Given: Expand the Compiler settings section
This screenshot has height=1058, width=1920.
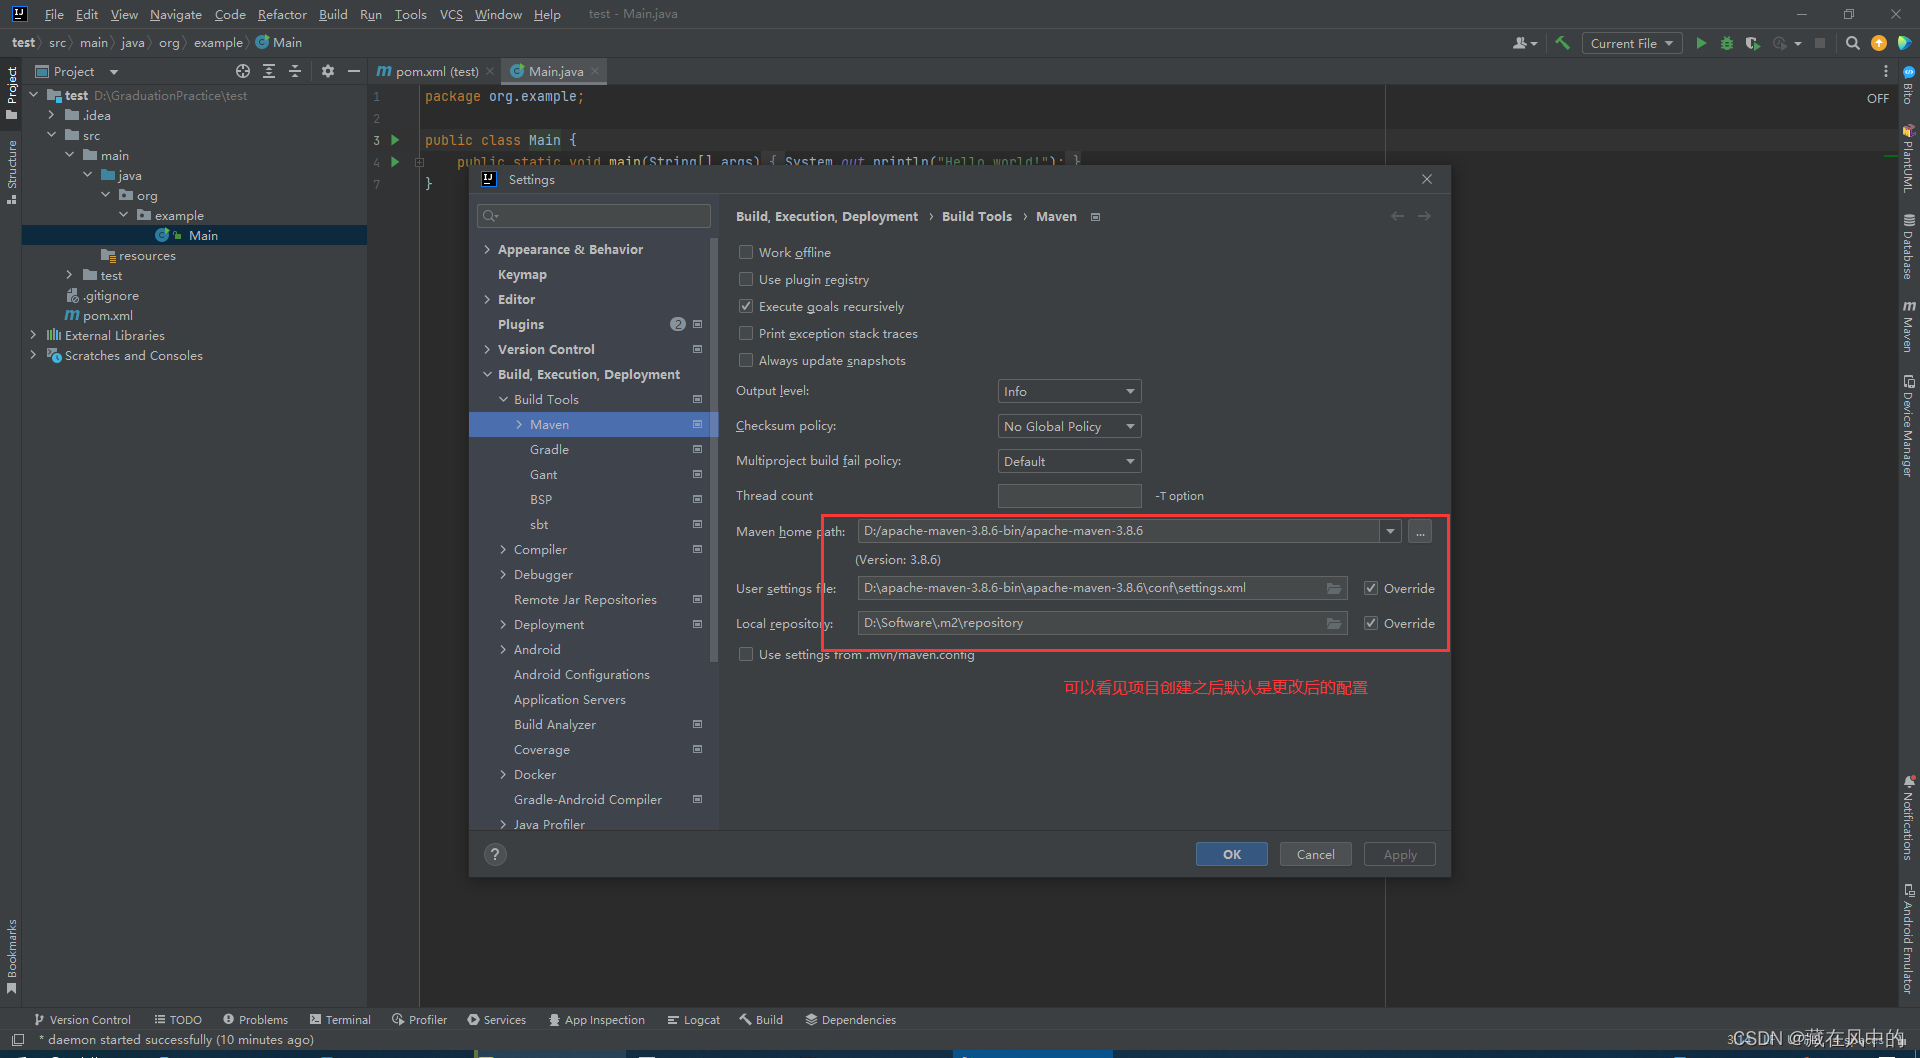Looking at the screenshot, I should pos(503,549).
